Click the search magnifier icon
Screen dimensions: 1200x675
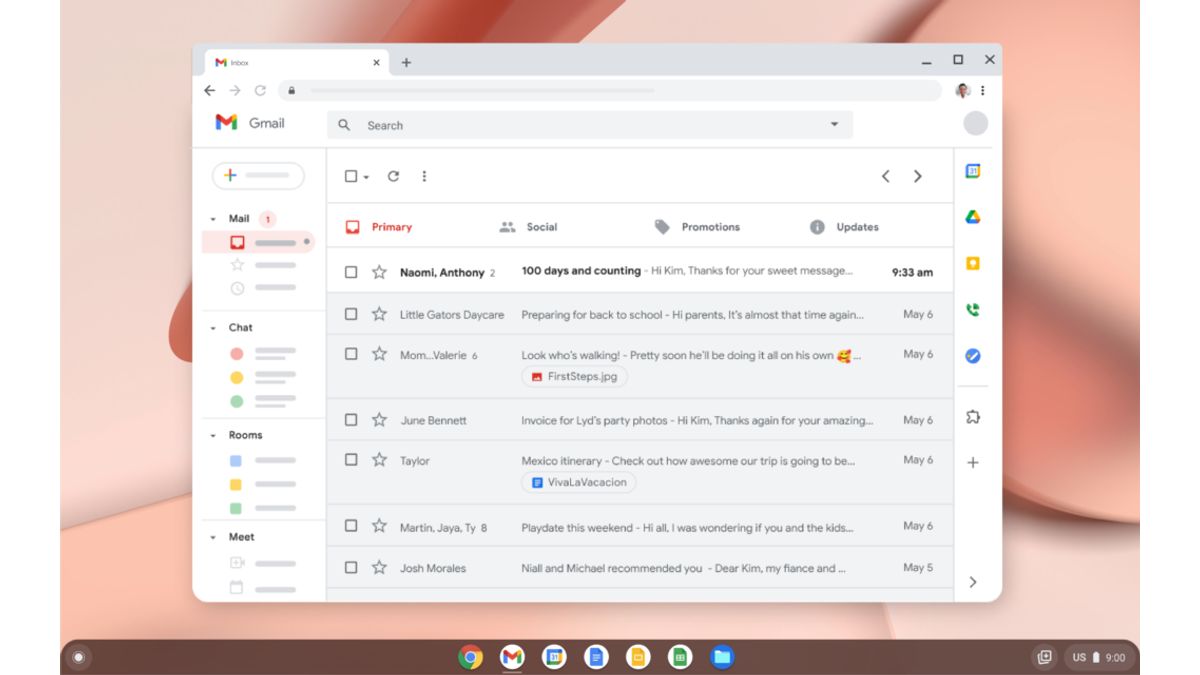[344, 125]
